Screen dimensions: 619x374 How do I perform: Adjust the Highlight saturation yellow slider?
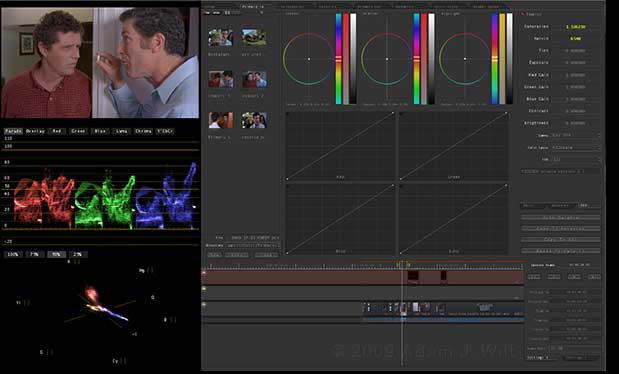tap(502, 59)
